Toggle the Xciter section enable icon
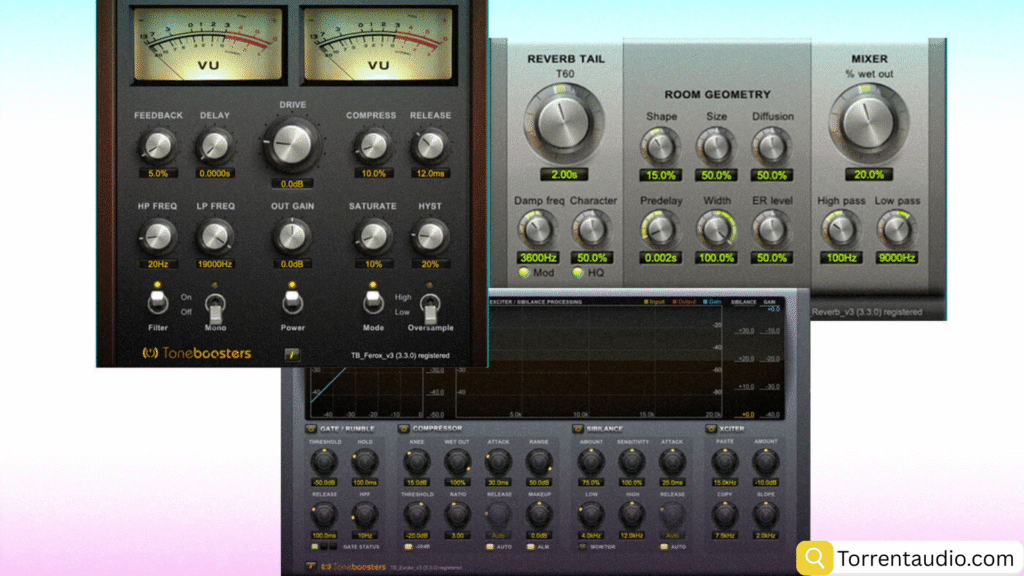This screenshot has height=576, width=1024. pyautogui.click(x=710, y=429)
